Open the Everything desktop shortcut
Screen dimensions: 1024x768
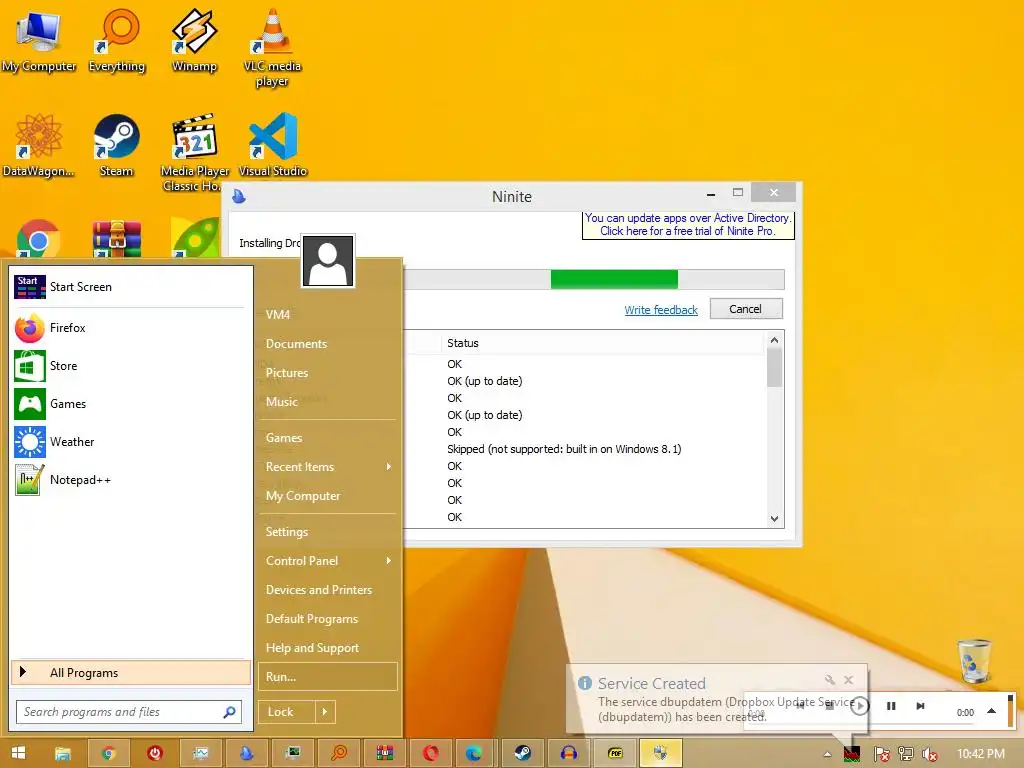117,40
